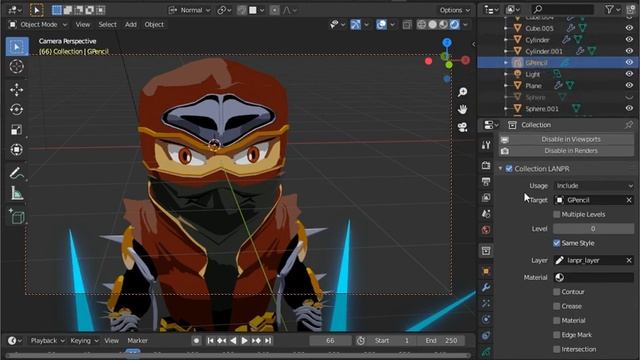Screen dimensions: 640x360
Task: Play the animation forward
Action: coord(244,340)
